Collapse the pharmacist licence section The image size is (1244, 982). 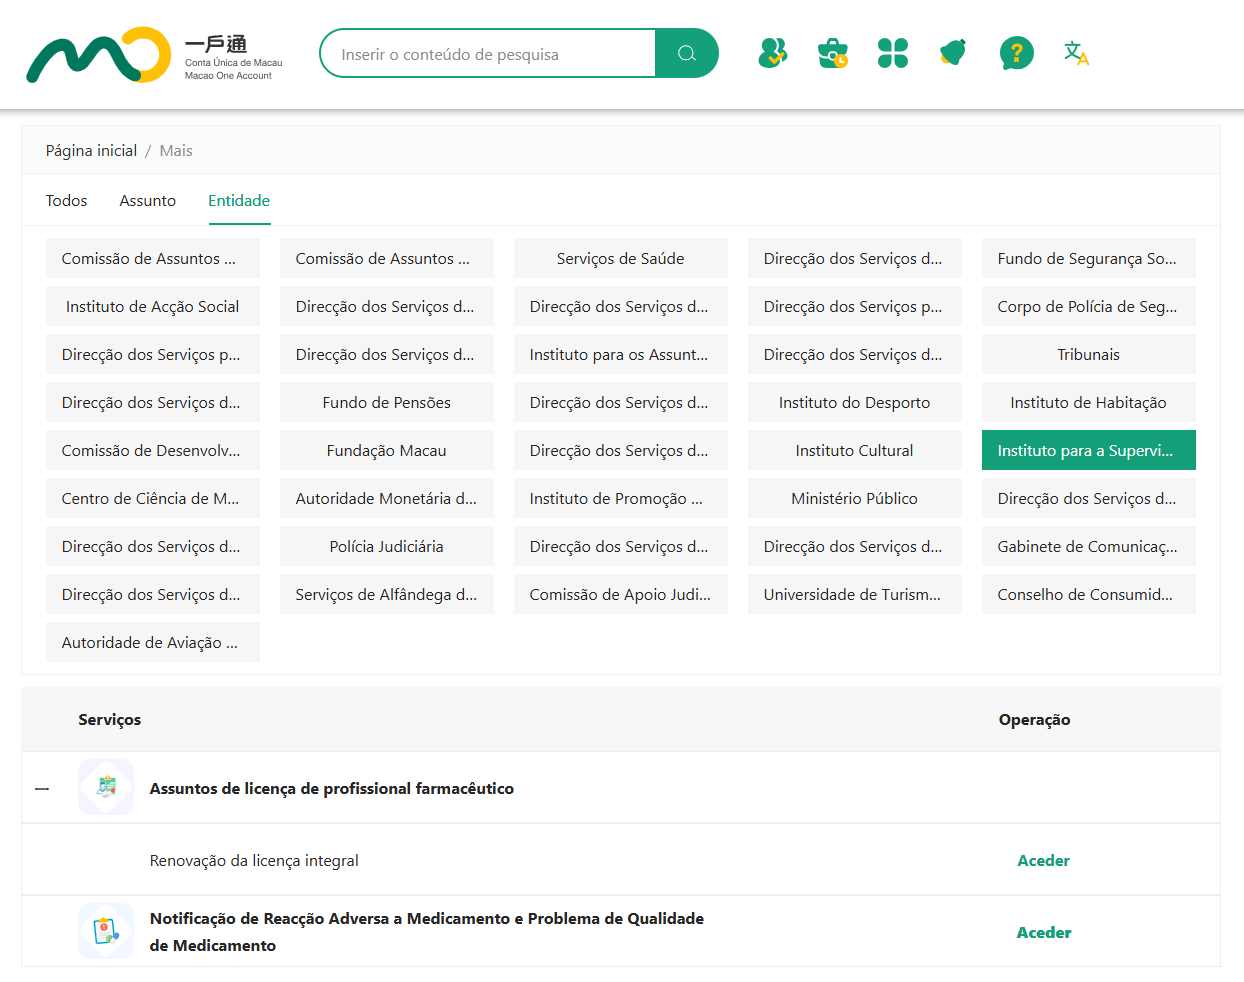pyautogui.click(x=42, y=789)
